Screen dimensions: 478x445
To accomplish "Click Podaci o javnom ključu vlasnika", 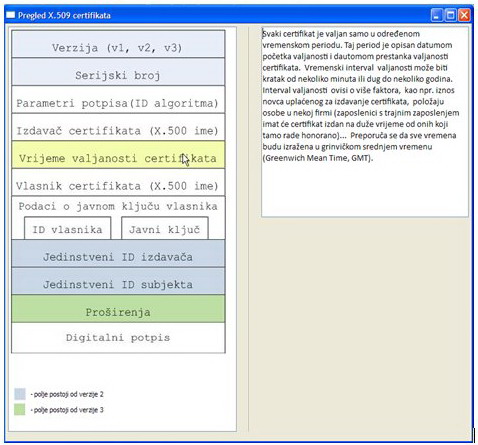I will tap(118, 206).
